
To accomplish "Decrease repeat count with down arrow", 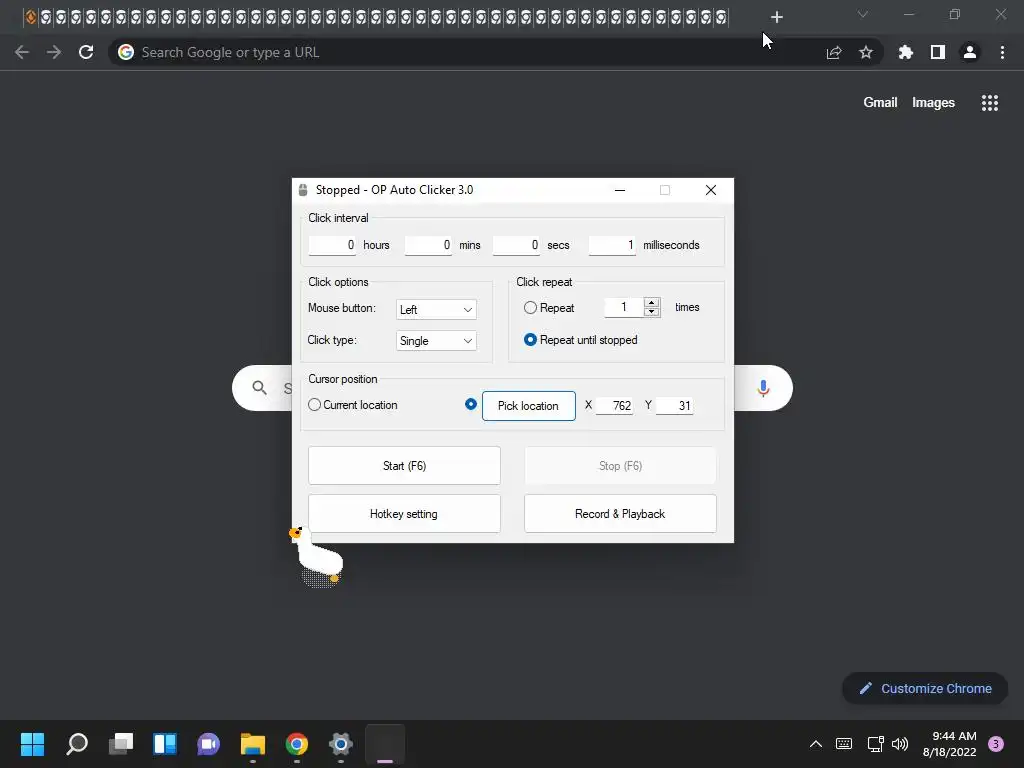I will [x=652, y=312].
